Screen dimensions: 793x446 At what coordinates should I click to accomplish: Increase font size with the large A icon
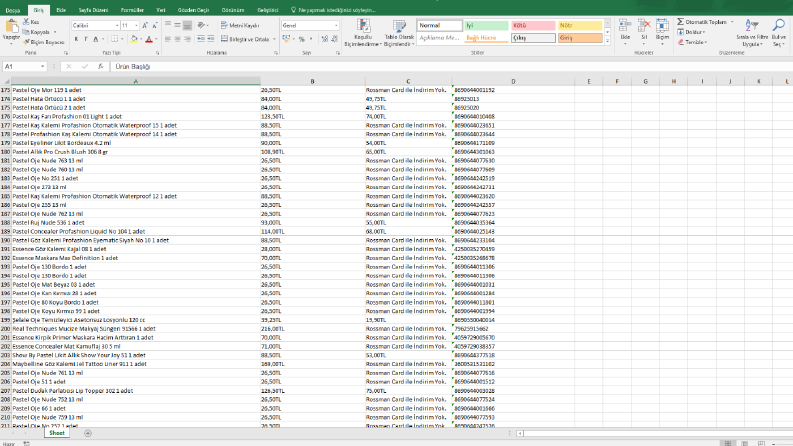point(145,25)
